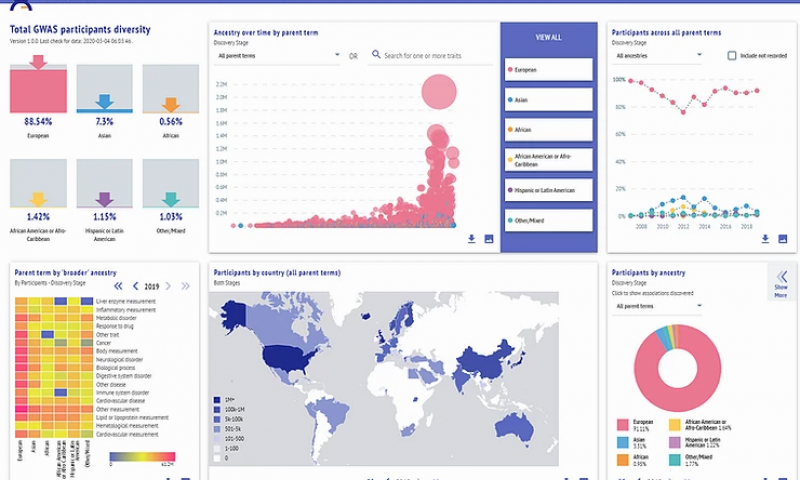Viewport: 800px width, 480px height.
Task: Click the Liver enzyme measurement heatmap row label
Action: [x=126, y=301]
